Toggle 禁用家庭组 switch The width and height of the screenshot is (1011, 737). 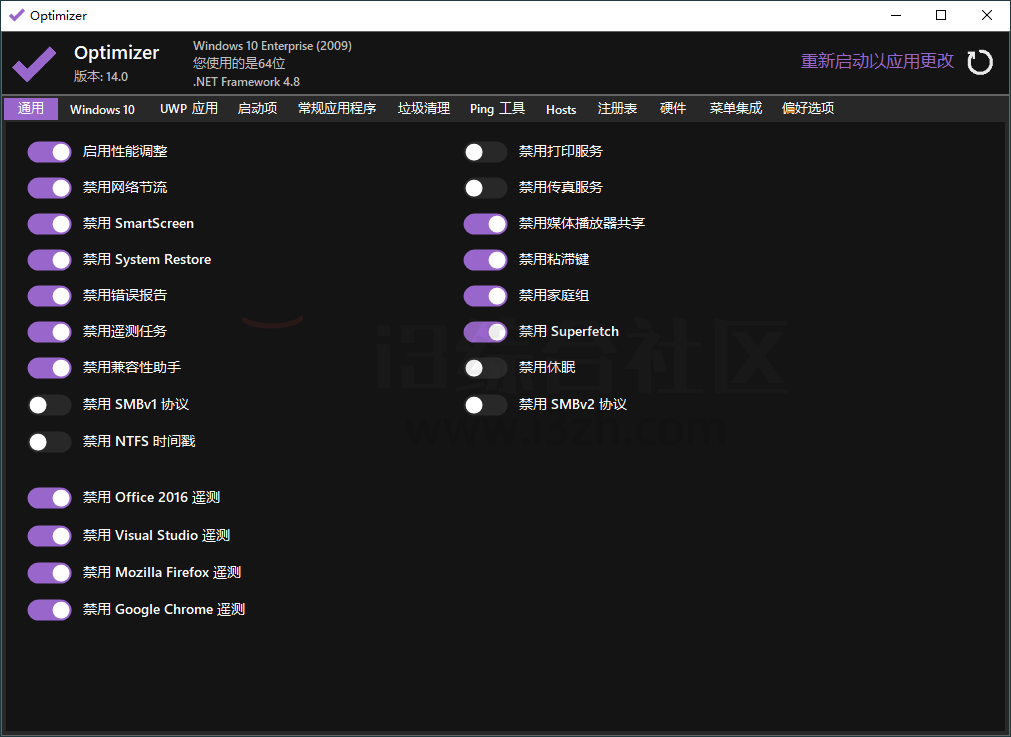click(x=486, y=296)
